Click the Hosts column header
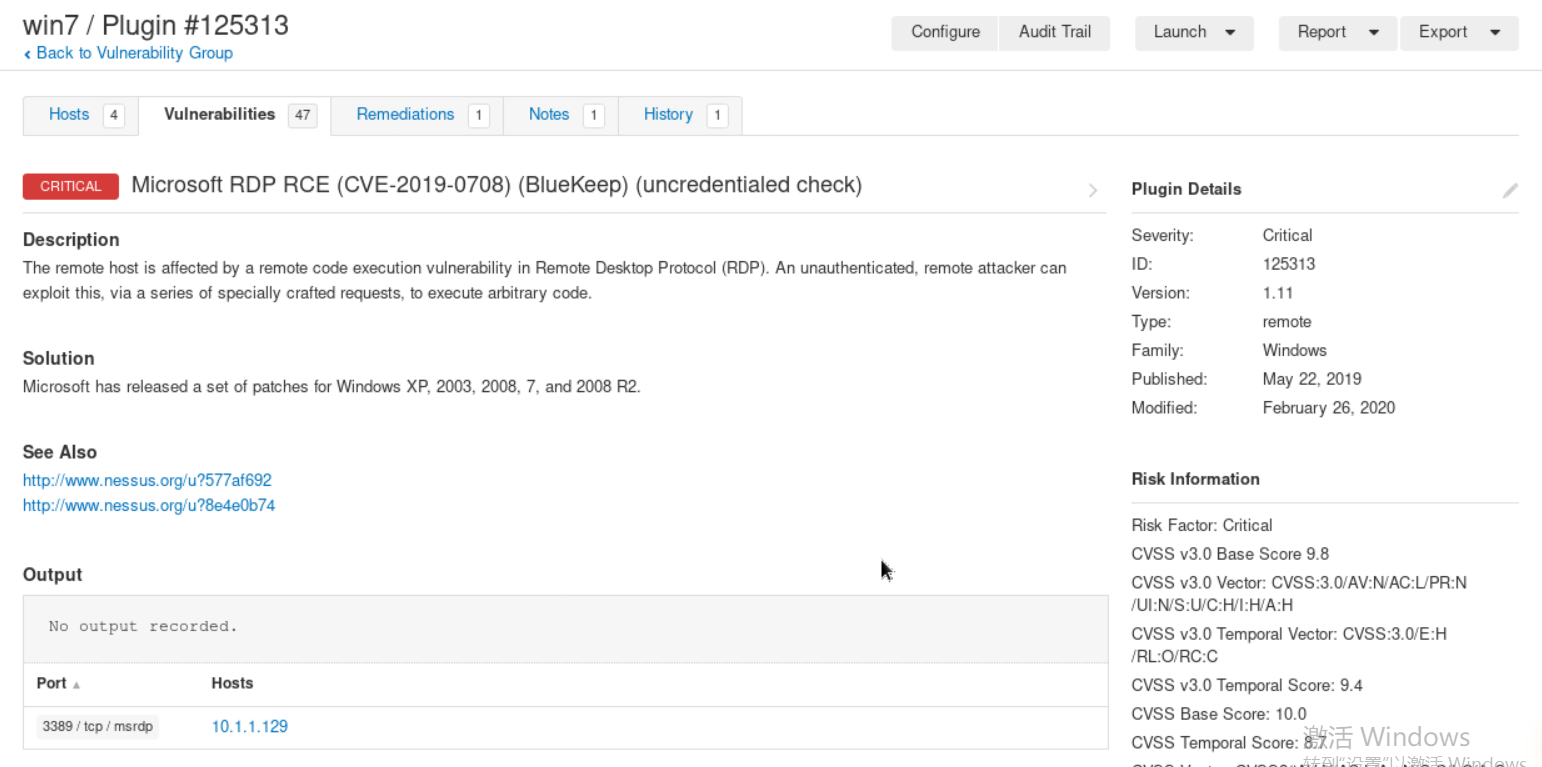Image resolution: width=1542 pixels, height=767 pixels. pyautogui.click(x=232, y=683)
